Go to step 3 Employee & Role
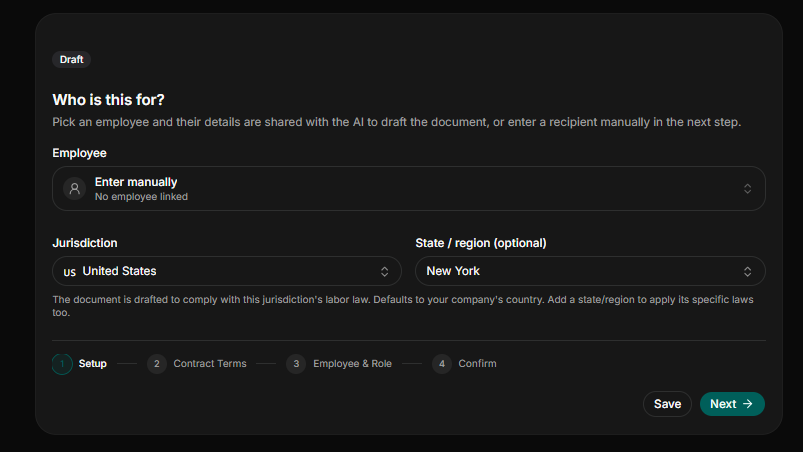 (x=339, y=364)
